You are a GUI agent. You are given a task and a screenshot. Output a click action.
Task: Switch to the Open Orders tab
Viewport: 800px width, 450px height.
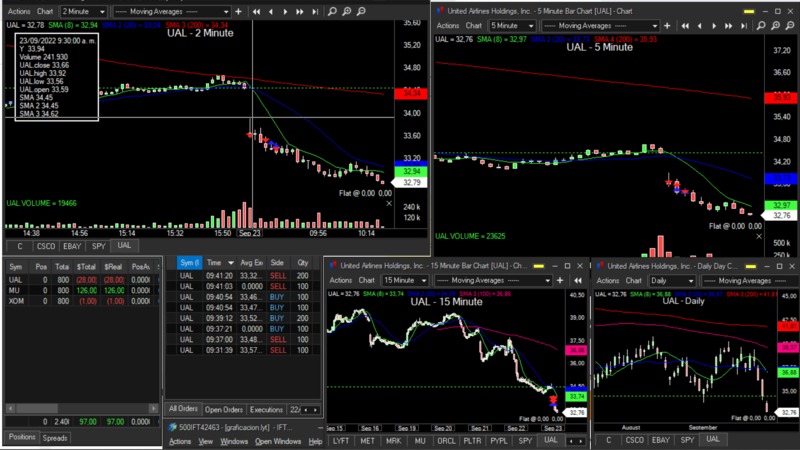(x=224, y=409)
